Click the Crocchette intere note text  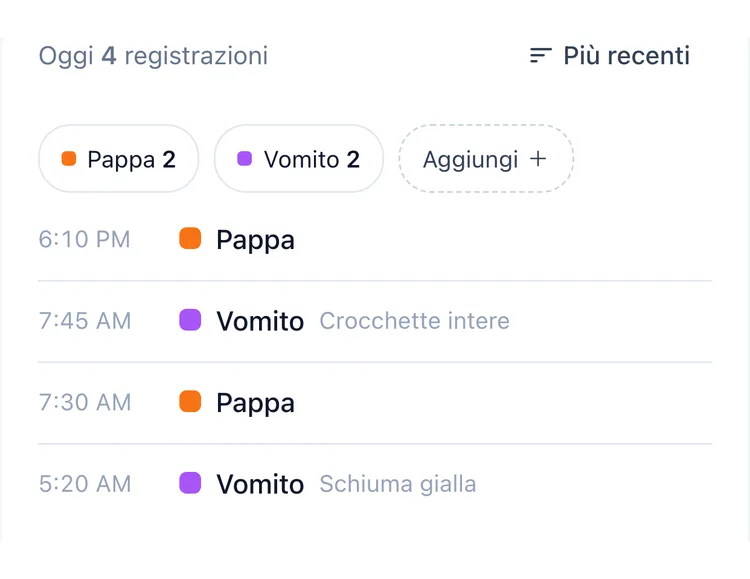[414, 321]
